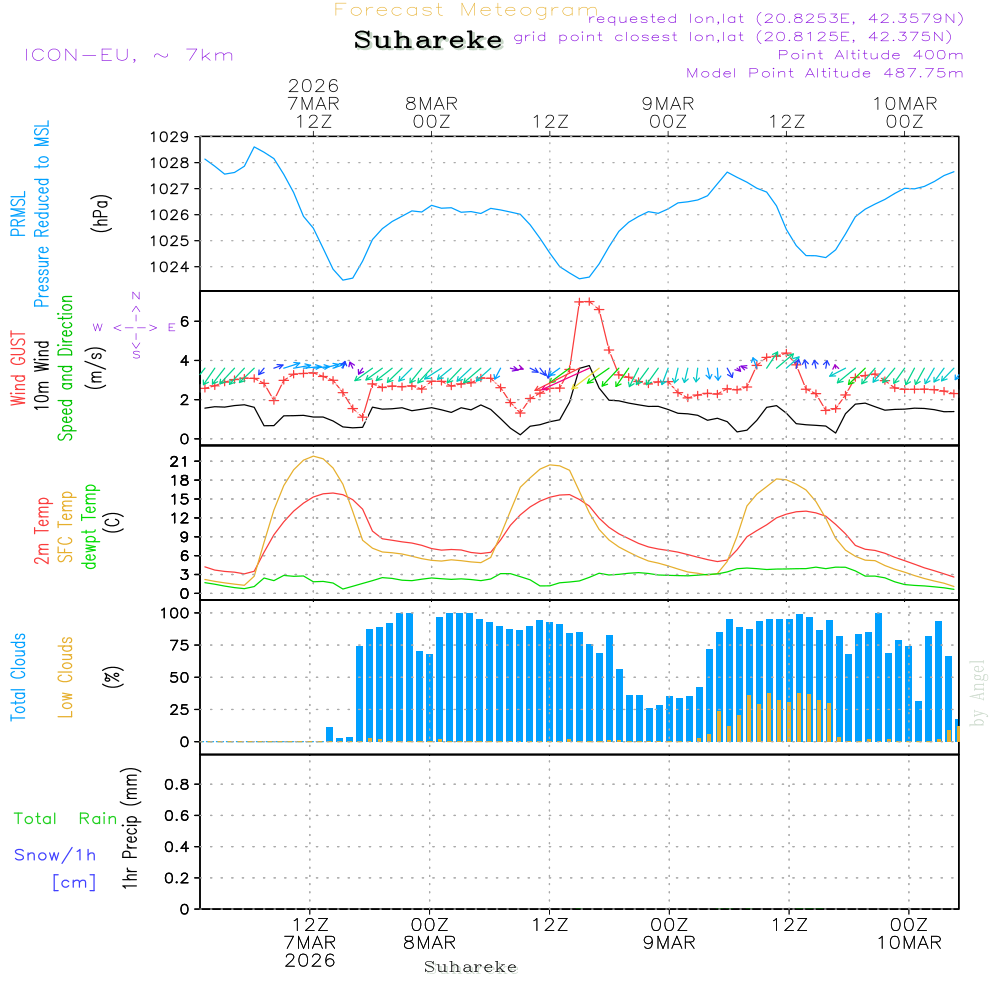
Task: Click the top axis 10MAR 00Z marker
Action: tap(905, 112)
